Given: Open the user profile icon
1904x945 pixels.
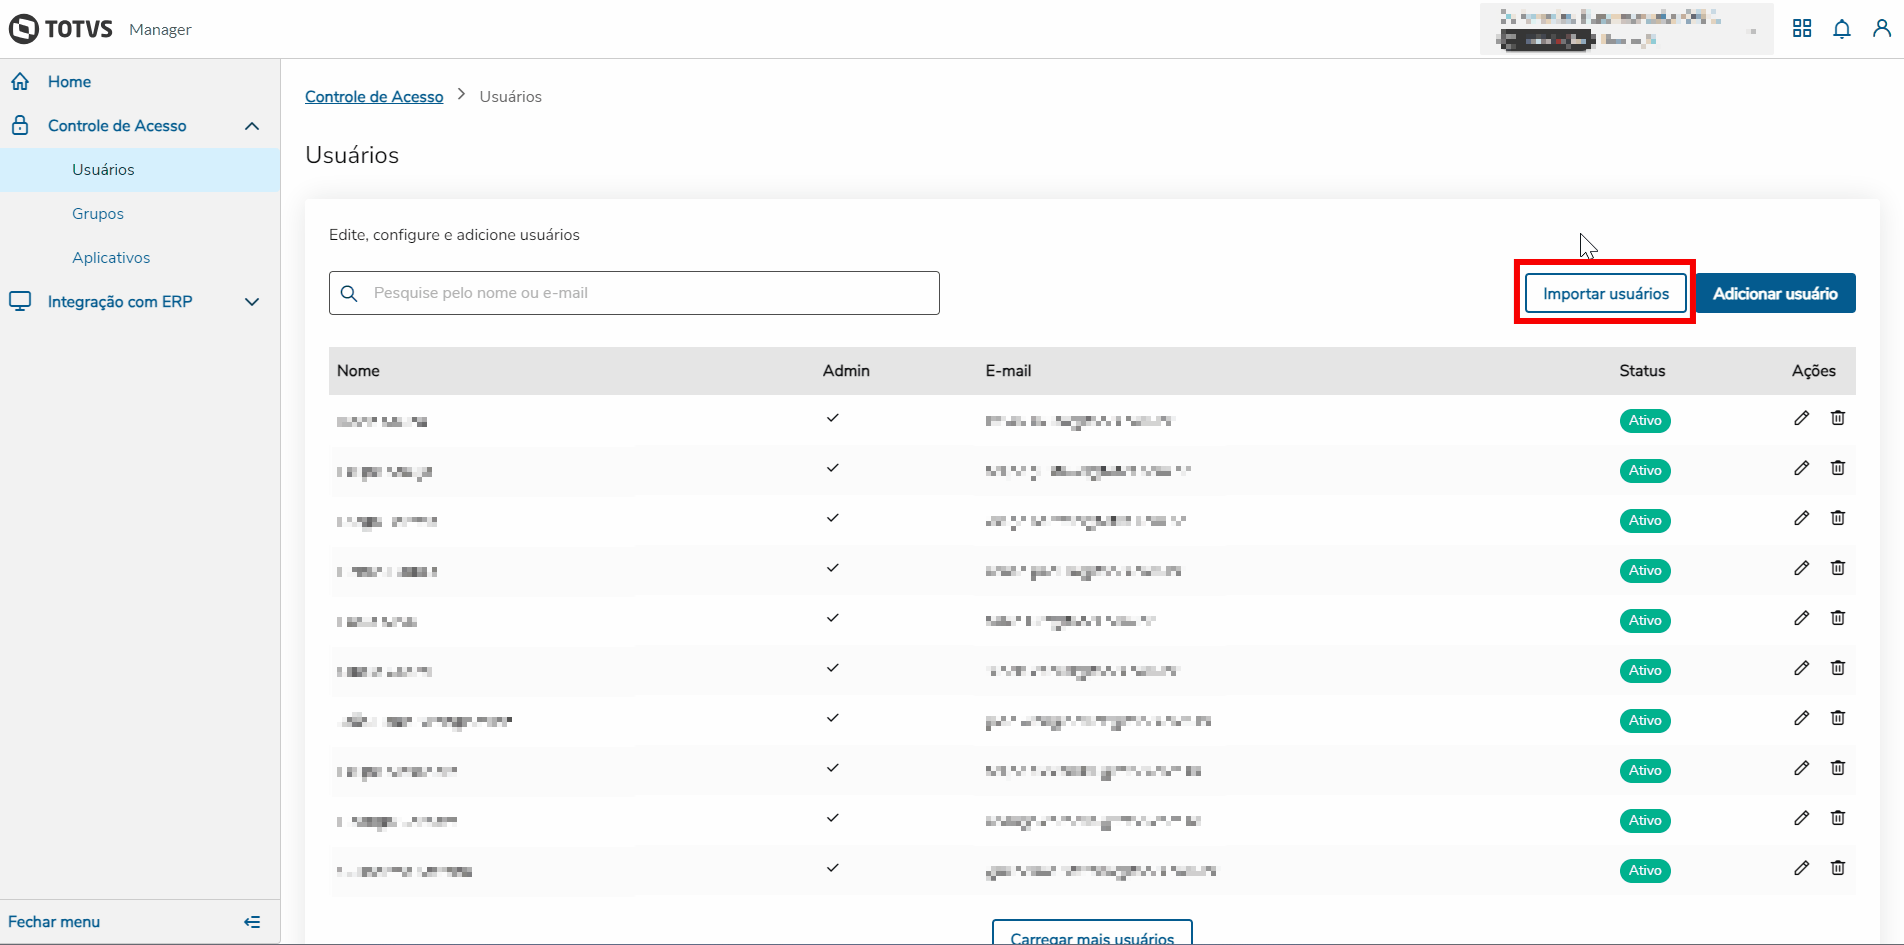Looking at the screenshot, I should [x=1882, y=29].
